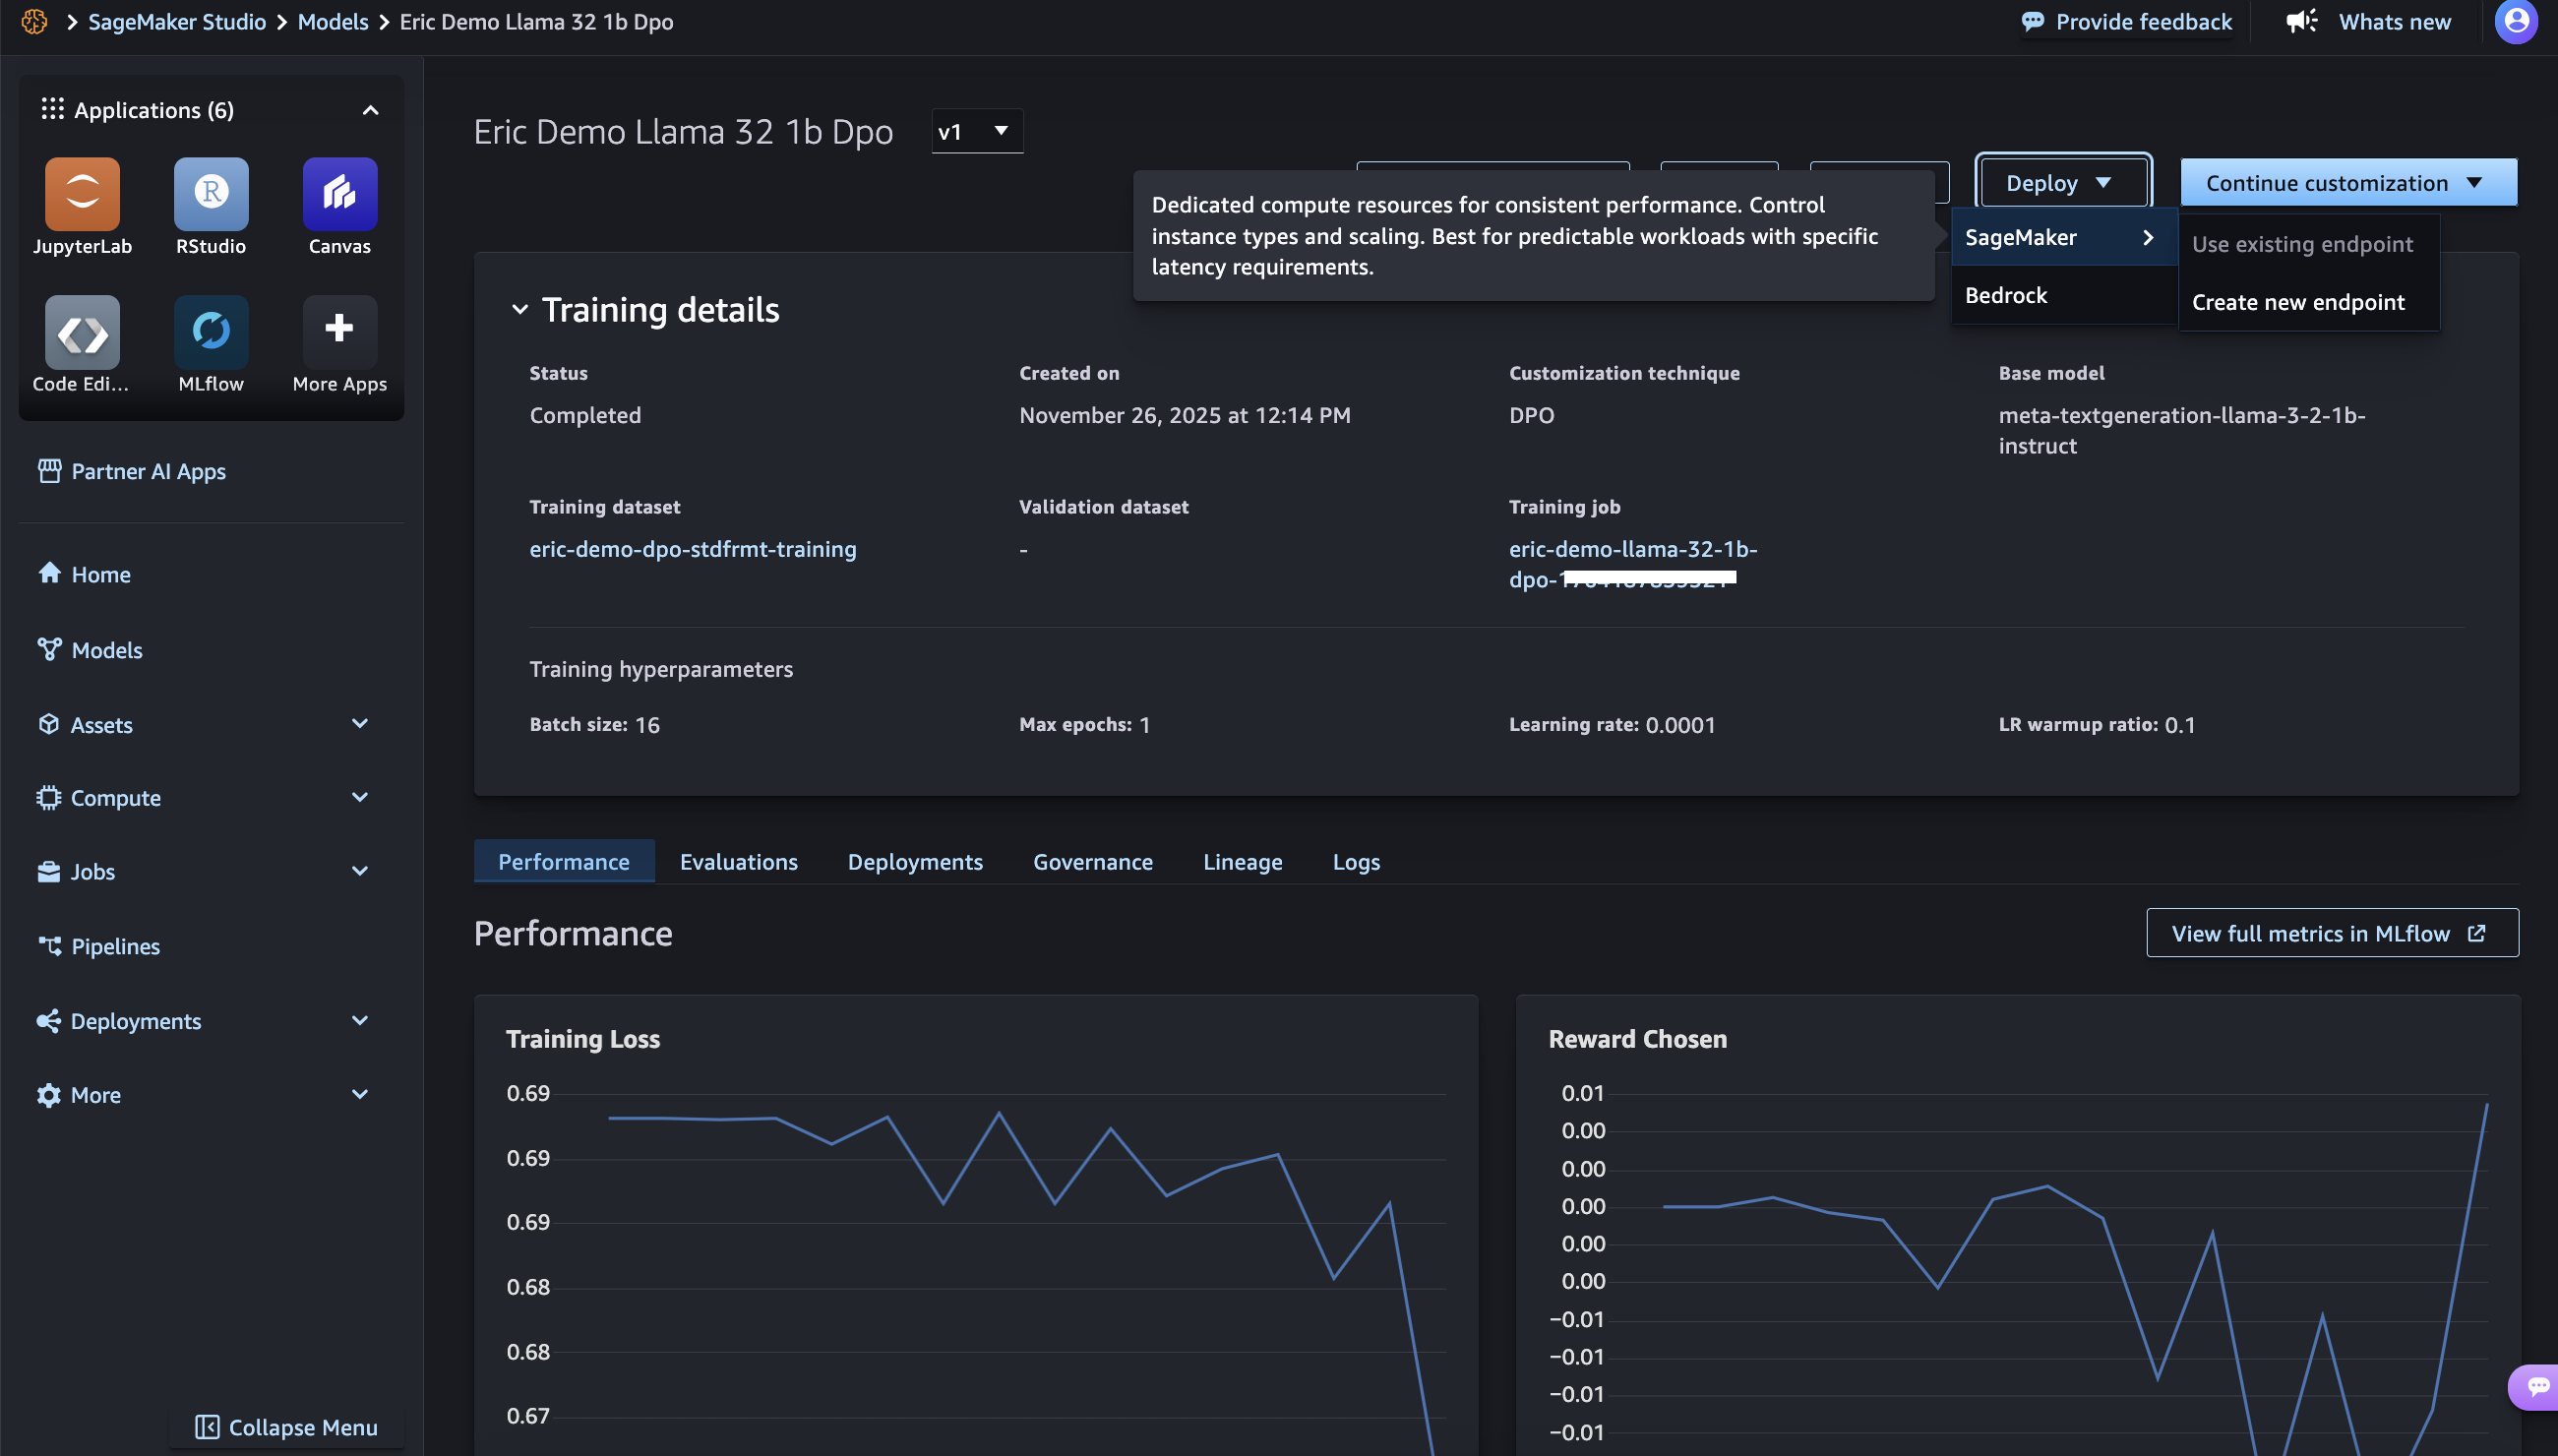Collapse the Applications panel

370,110
